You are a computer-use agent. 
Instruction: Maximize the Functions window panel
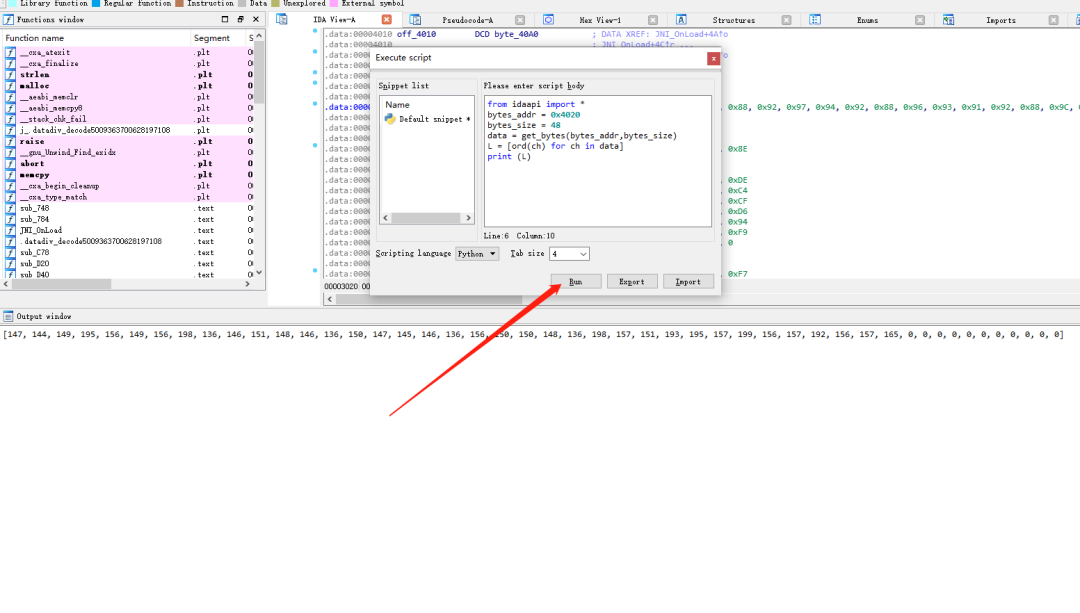[225, 20]
